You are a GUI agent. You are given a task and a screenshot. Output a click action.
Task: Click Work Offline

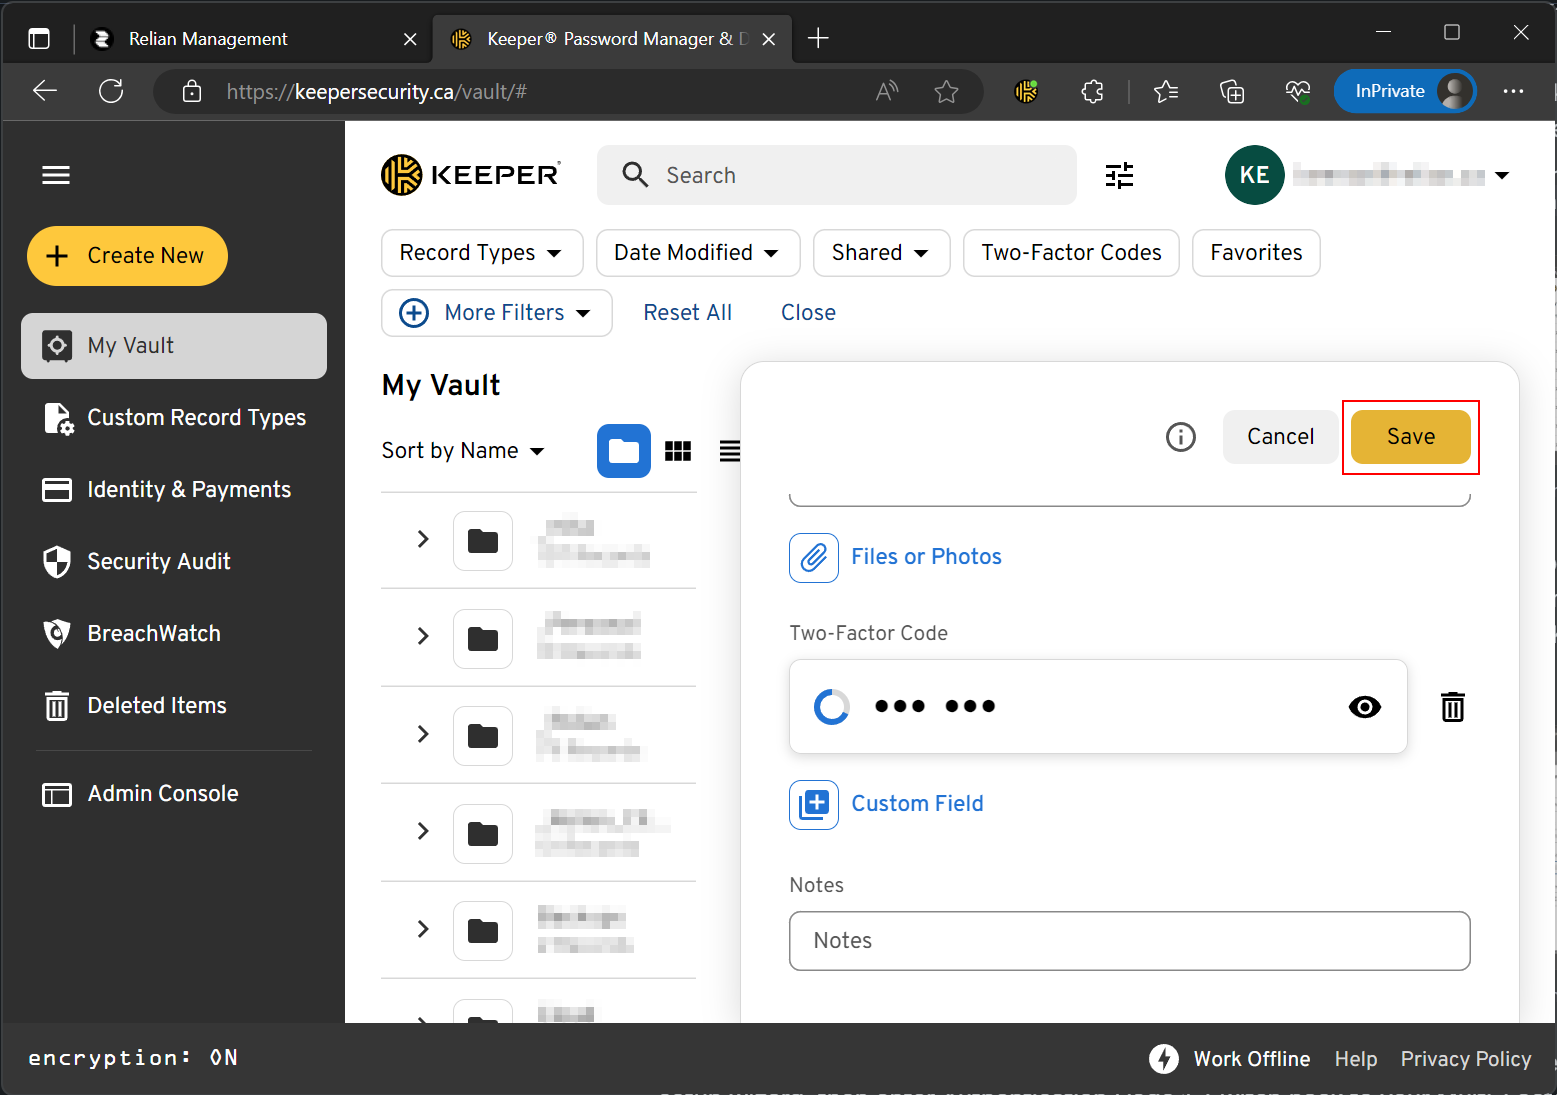(1230, 1059)
